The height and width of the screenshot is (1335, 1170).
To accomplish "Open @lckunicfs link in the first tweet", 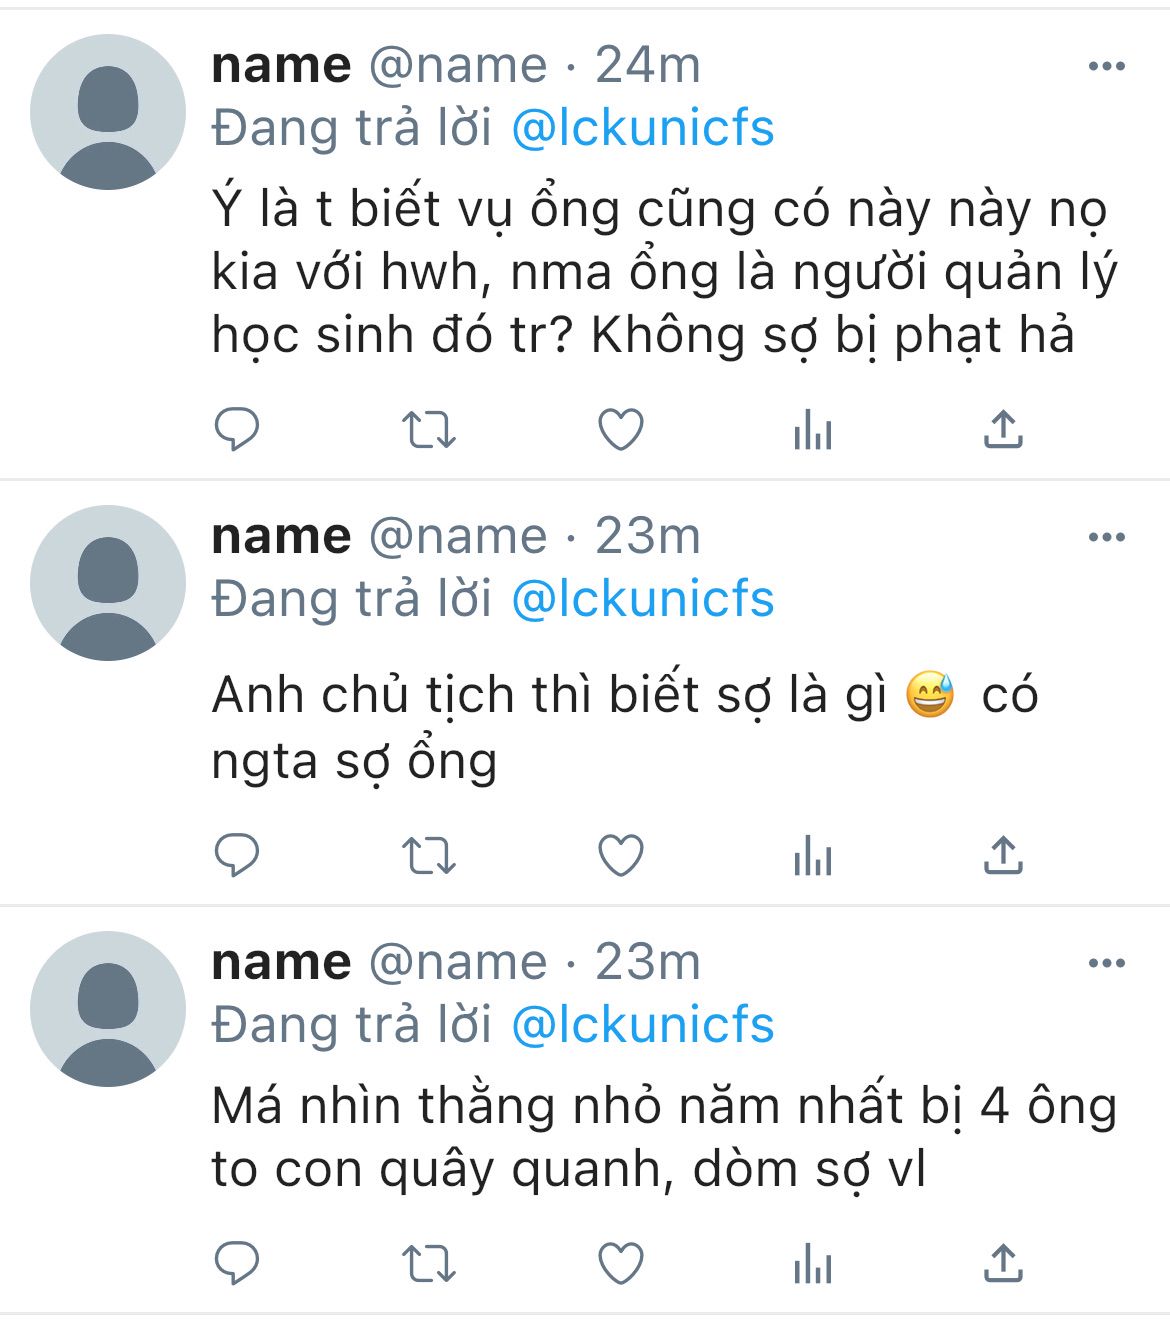I will (643, 128).
